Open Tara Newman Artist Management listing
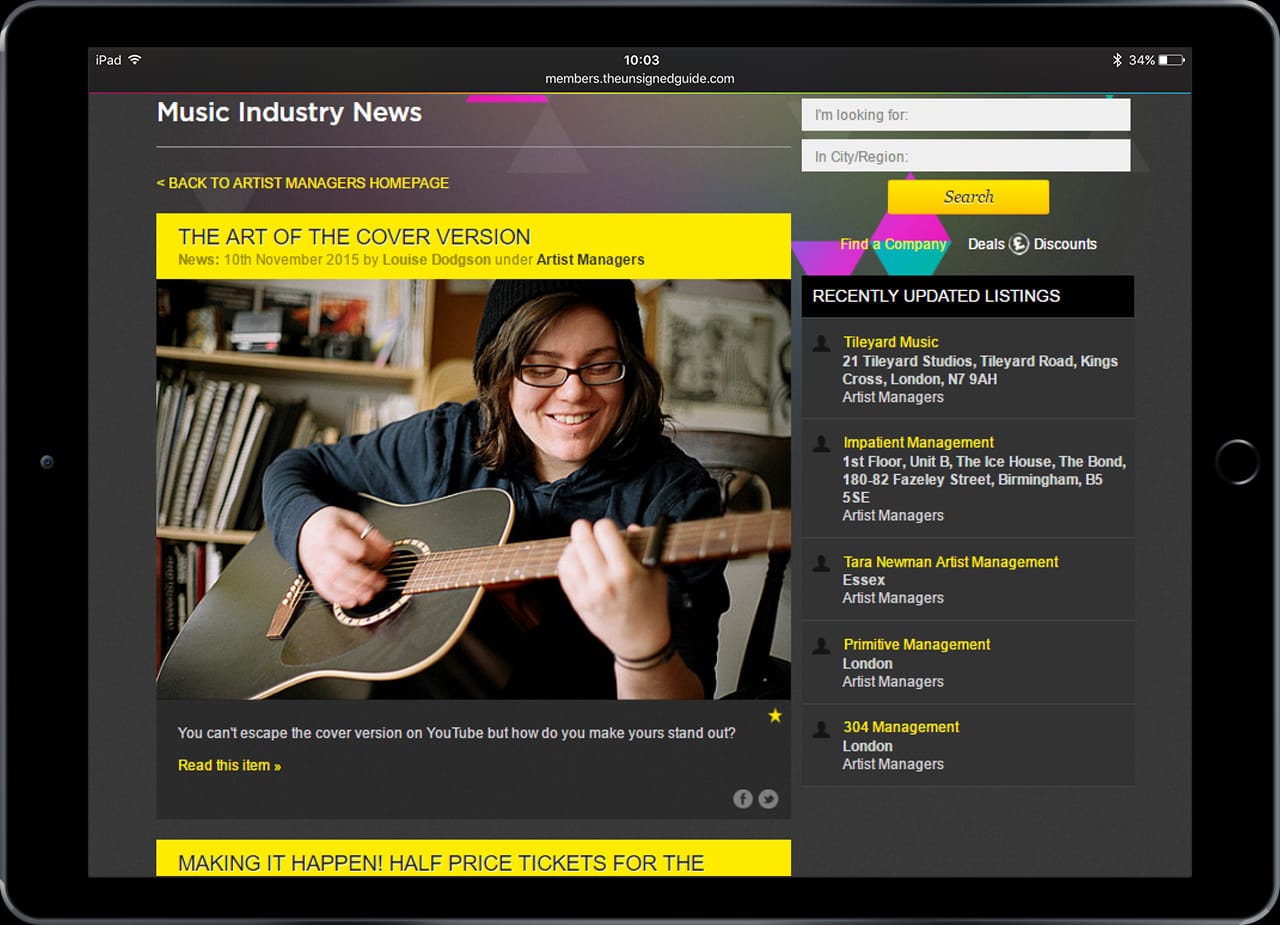The width and height of the screenshot is (1280, 925). click(x=950, y=562)
